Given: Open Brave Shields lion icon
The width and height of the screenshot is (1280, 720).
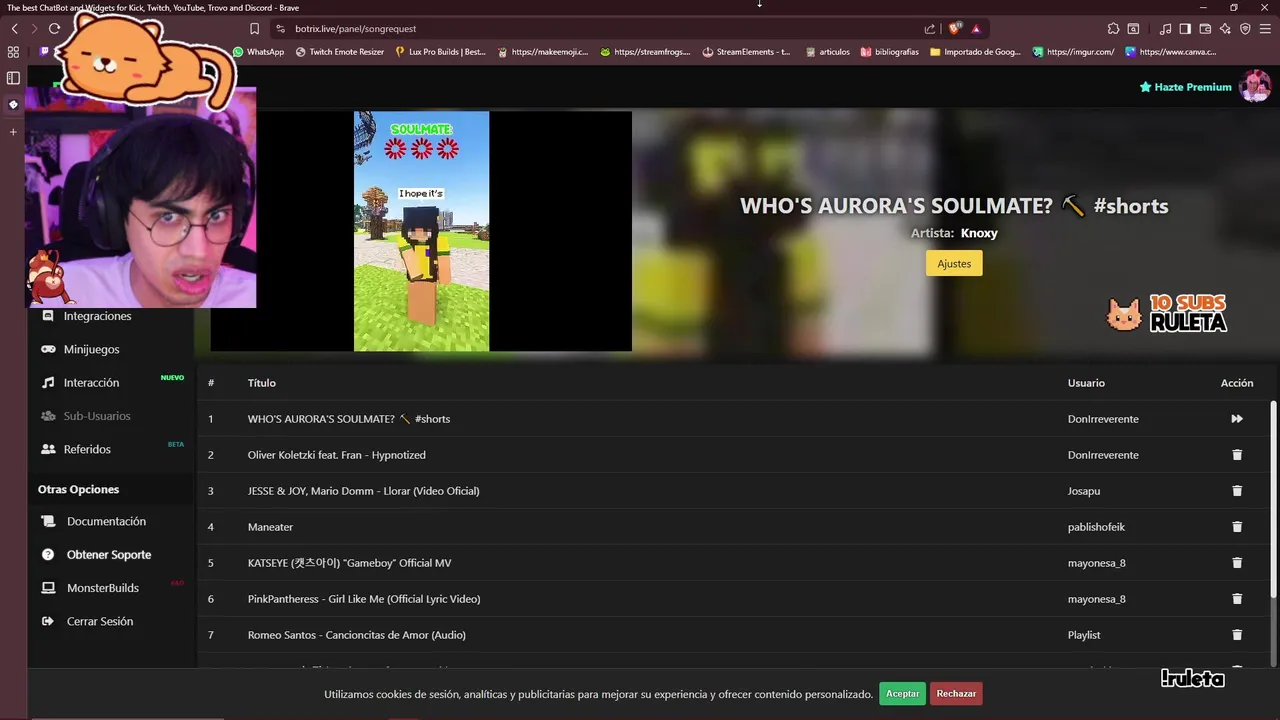Looking at the screenshot, I should tap(954, 29).
